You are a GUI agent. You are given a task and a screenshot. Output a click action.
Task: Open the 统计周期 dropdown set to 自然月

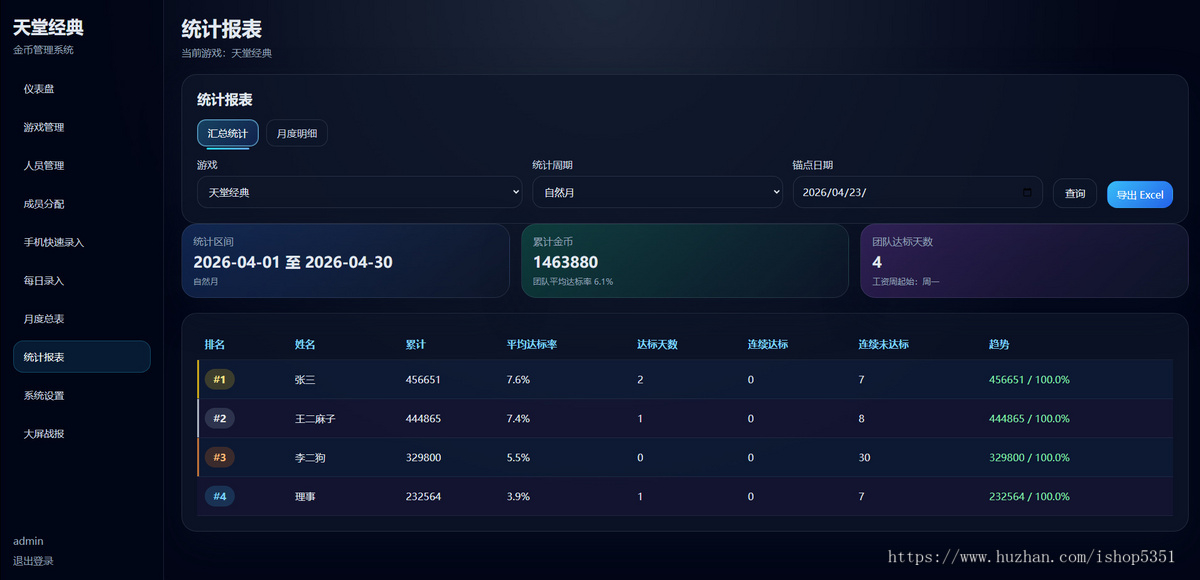657,192
